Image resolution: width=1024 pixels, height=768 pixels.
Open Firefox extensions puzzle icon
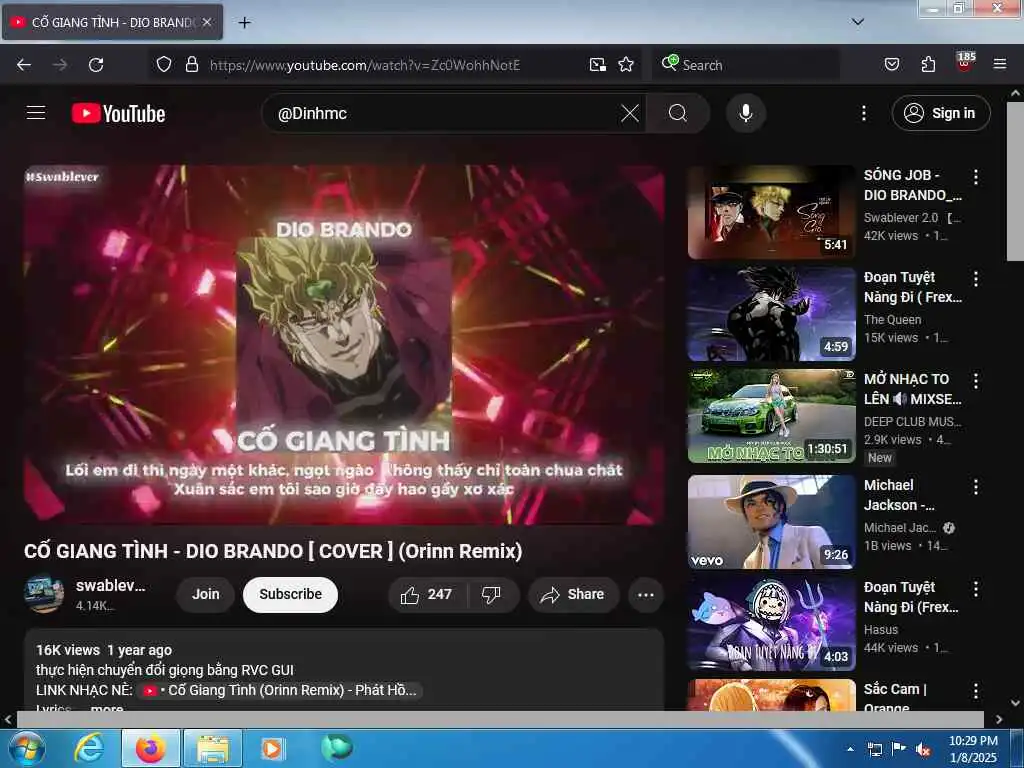pos(928,64)
